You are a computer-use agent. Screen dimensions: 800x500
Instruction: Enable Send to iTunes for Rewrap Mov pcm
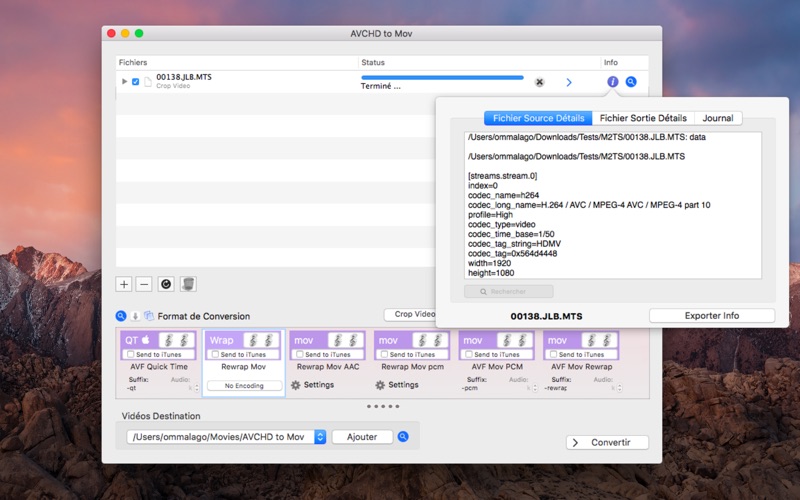tap(385, 354)
